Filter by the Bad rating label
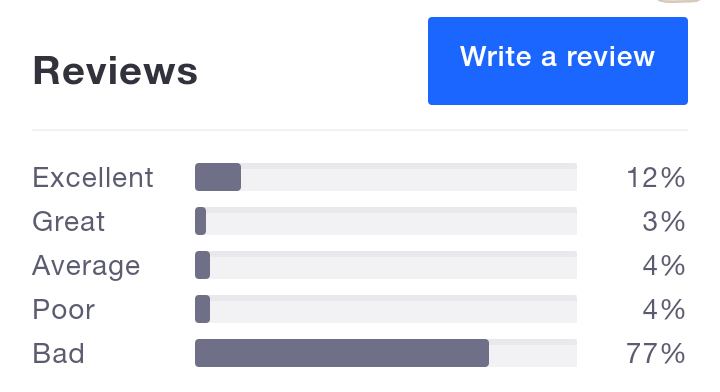 pyautogui.click(x=58, y=353)
